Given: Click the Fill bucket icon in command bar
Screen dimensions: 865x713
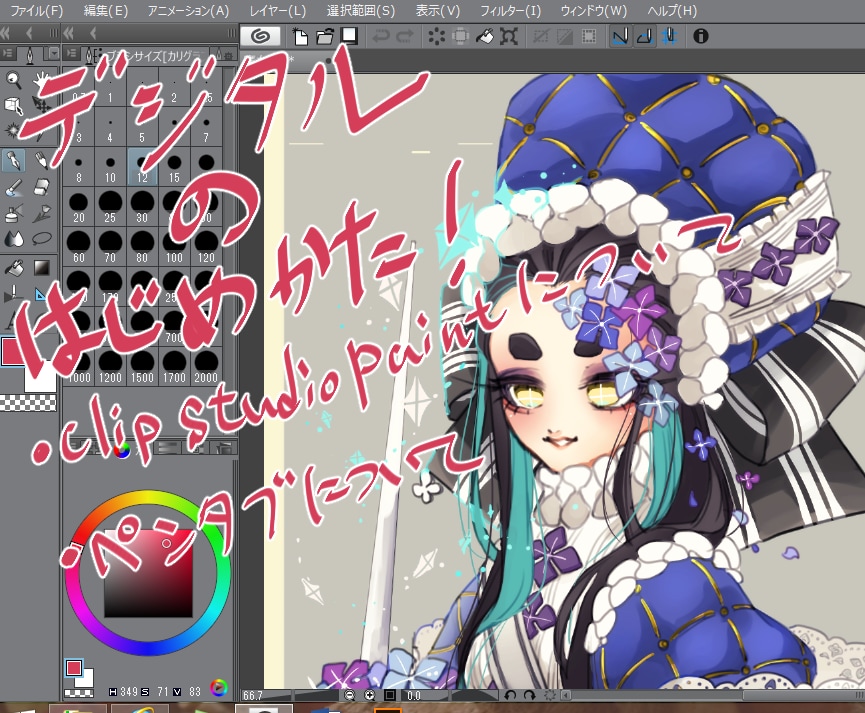Looking at the screenshot, I should (x=484, y=36).
